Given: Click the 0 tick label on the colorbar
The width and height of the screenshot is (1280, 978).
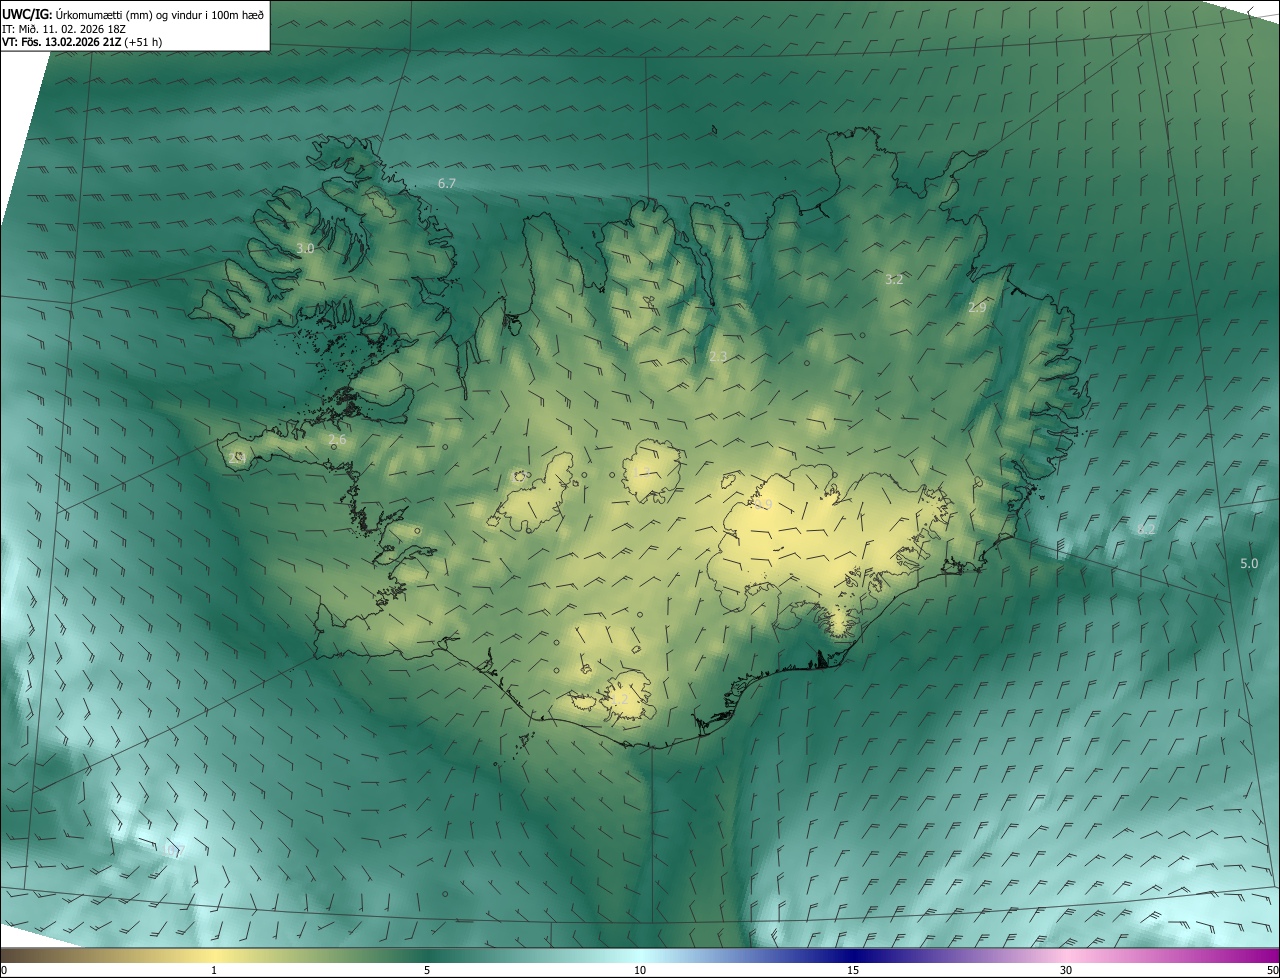Looking at the screenshot, I should coord(4,971).
